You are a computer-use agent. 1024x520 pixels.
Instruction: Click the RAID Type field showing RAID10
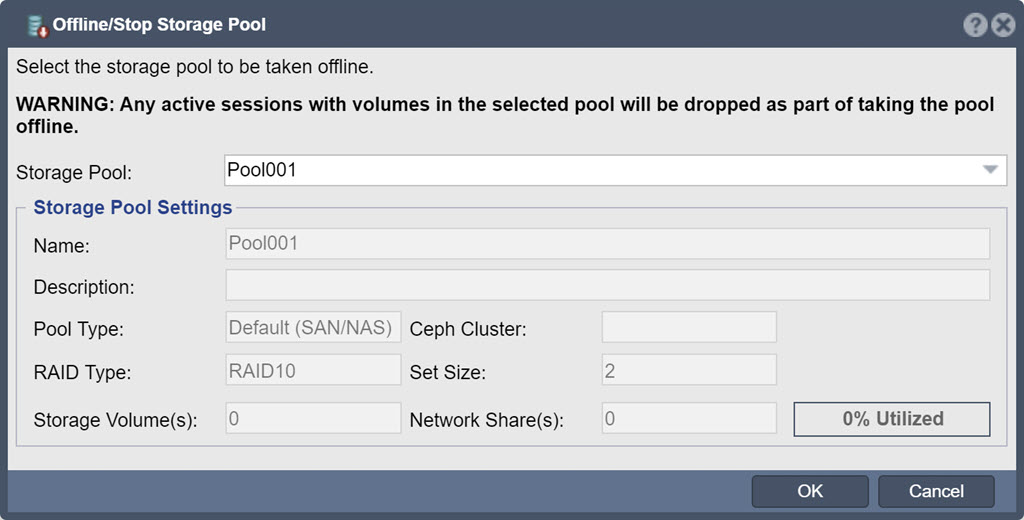313,370
